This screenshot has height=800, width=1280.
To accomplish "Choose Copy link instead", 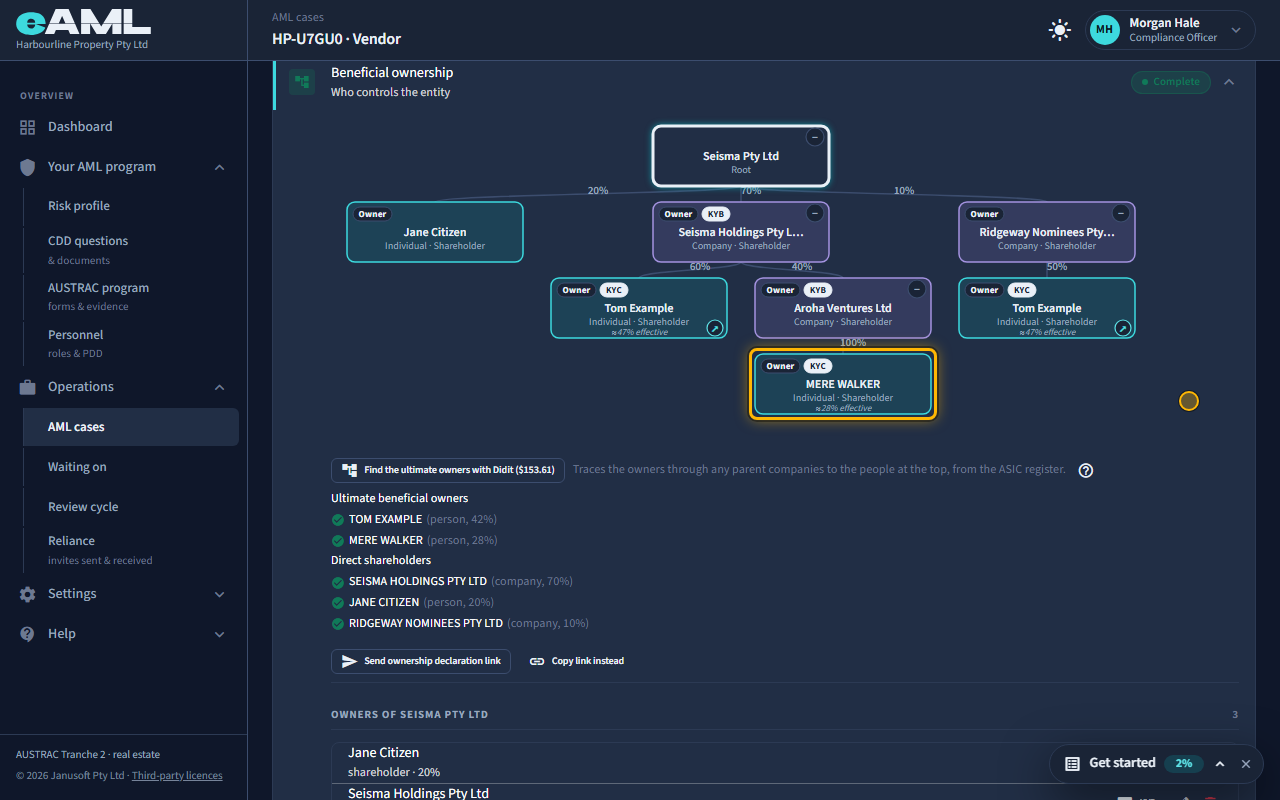I will (x=577, y=661).
